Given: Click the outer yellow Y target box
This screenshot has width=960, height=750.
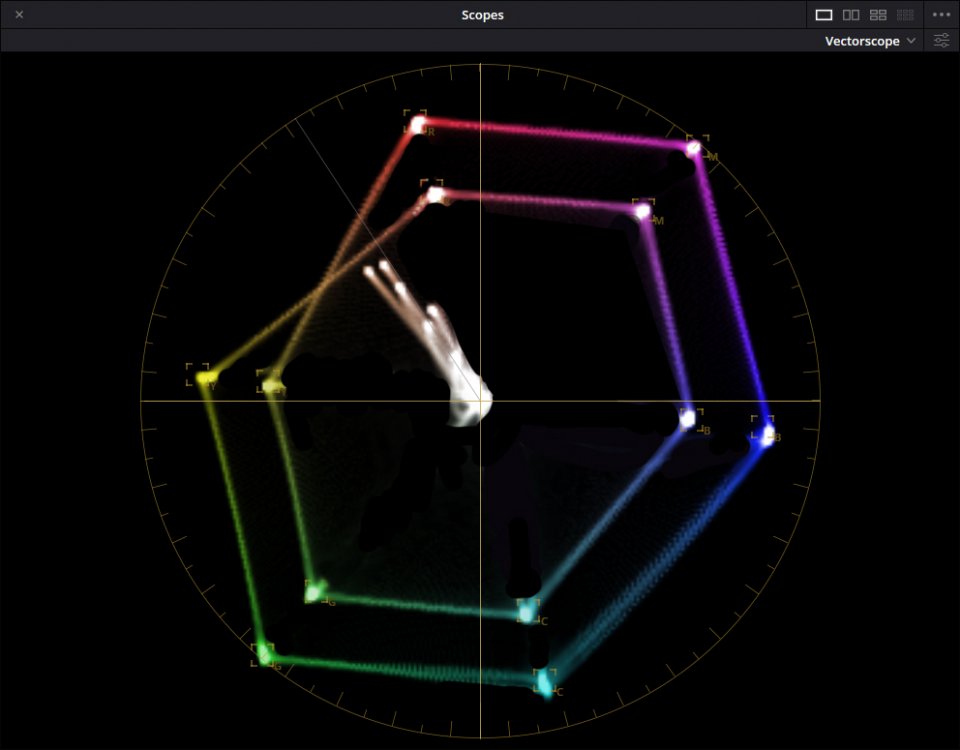Looking at the screenshot, I should (198, 375).
